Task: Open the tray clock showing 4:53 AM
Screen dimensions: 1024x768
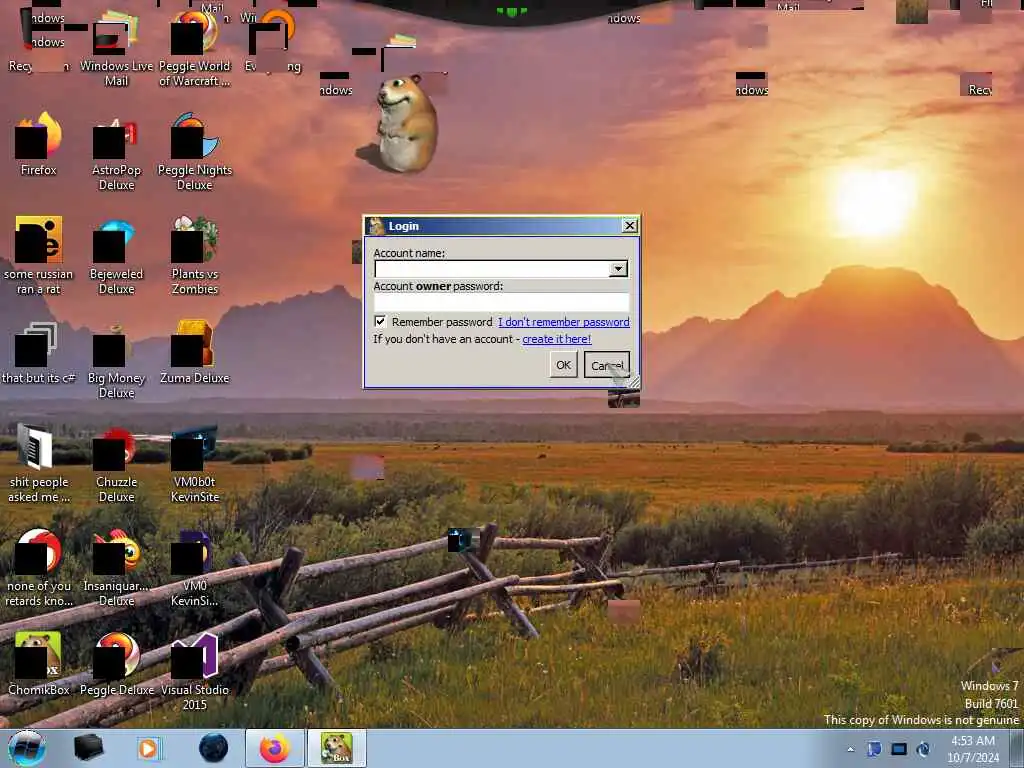Action: tap(973, 749)
